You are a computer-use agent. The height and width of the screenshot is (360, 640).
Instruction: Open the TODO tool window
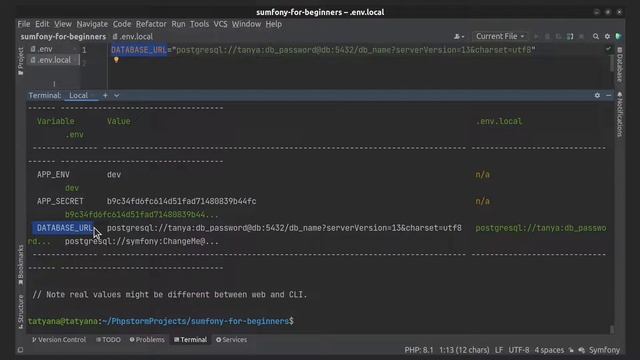pyautogui.click(x=108, y=340)
